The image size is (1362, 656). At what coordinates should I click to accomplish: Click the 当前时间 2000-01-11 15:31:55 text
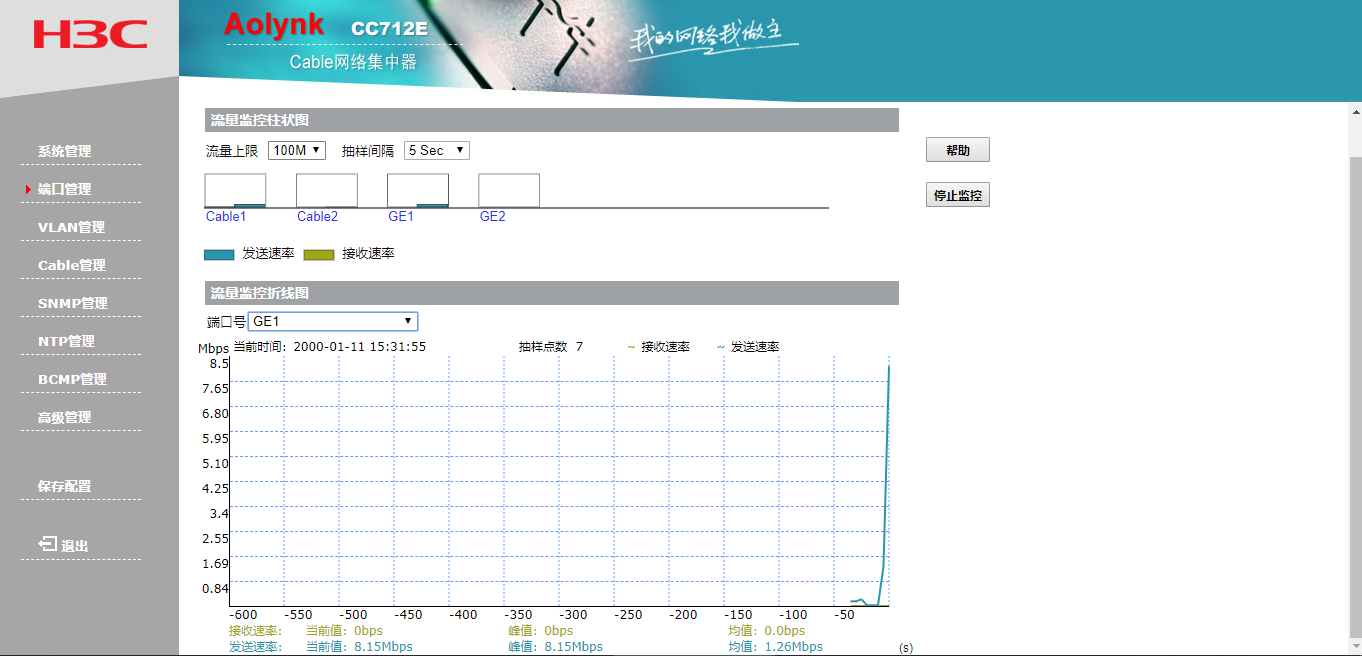point(329,347)
